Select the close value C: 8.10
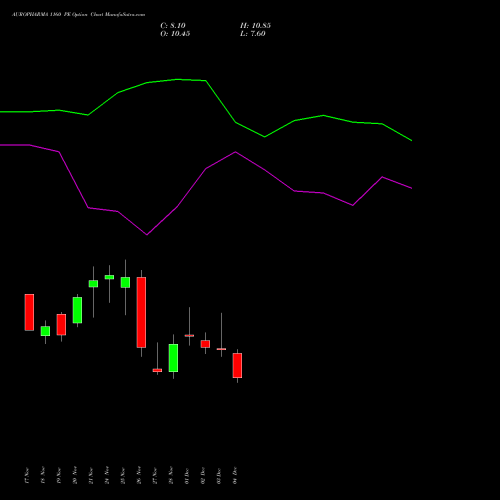The image size is (500, 500). click(173, 26)
